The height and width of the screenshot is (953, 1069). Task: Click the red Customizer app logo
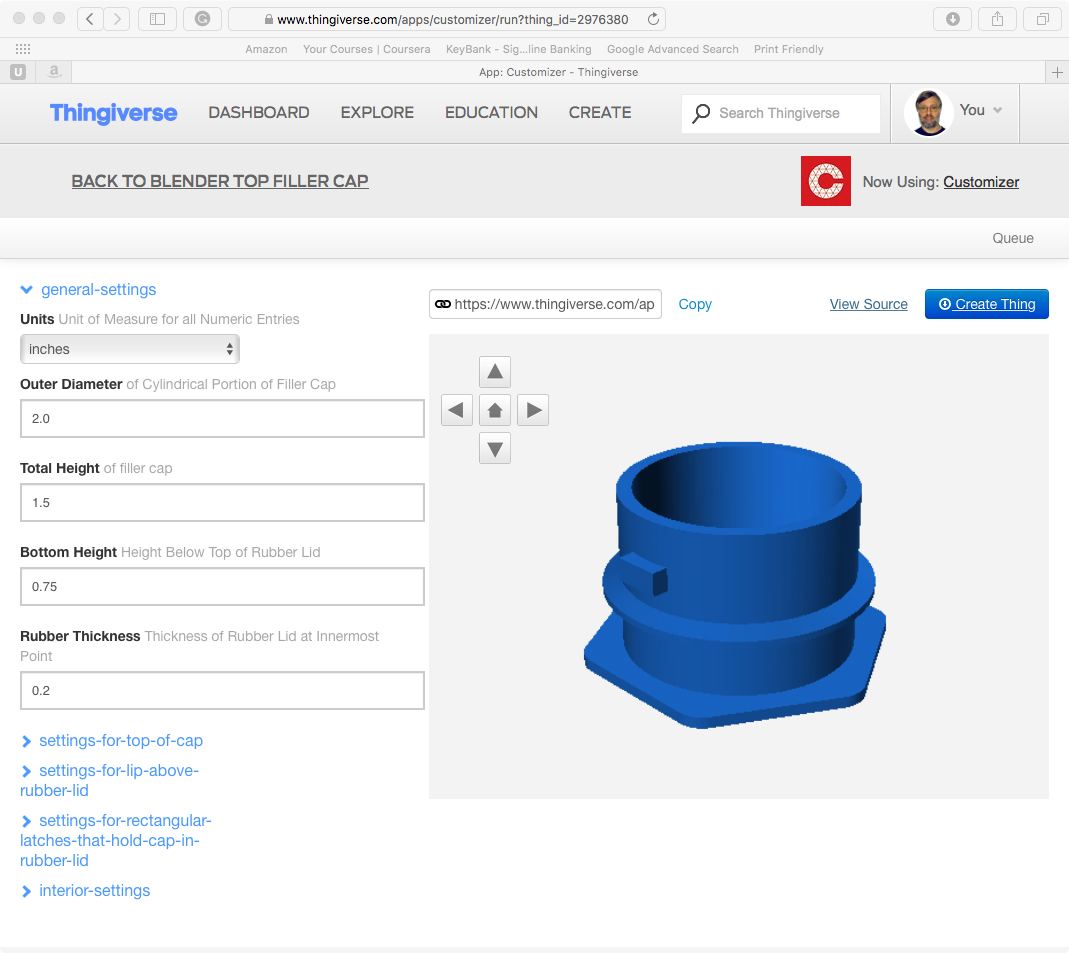point(826,181)
